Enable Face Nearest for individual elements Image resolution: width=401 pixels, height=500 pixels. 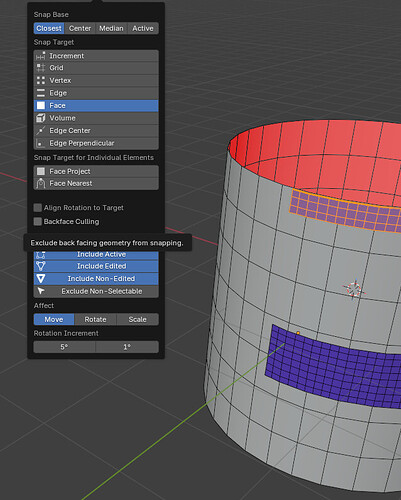pyautogui.click(x=96, y=183)
